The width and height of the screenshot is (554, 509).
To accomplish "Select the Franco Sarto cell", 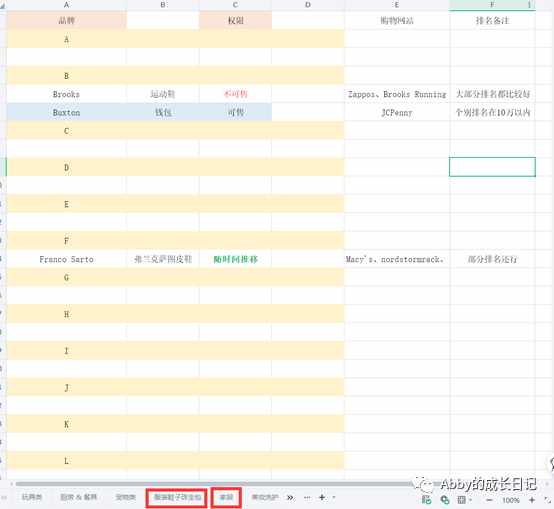I will pyautogui.click(x=66, y=259).
